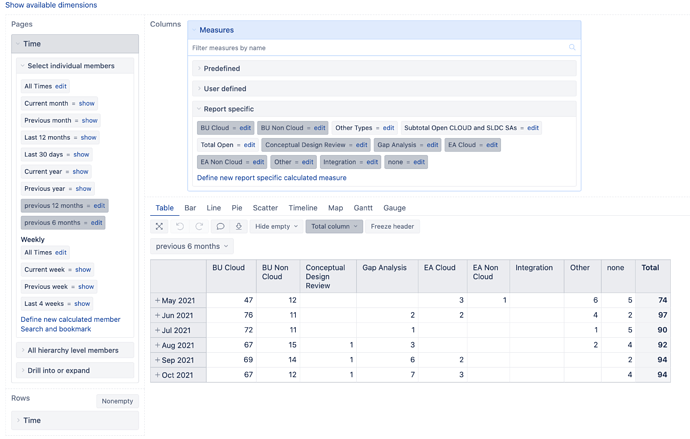The width and height of the screenshot is (690, 439).
Task: Switch to the Line chart tab
Action: pyautogui.click(x=214, y=208)
